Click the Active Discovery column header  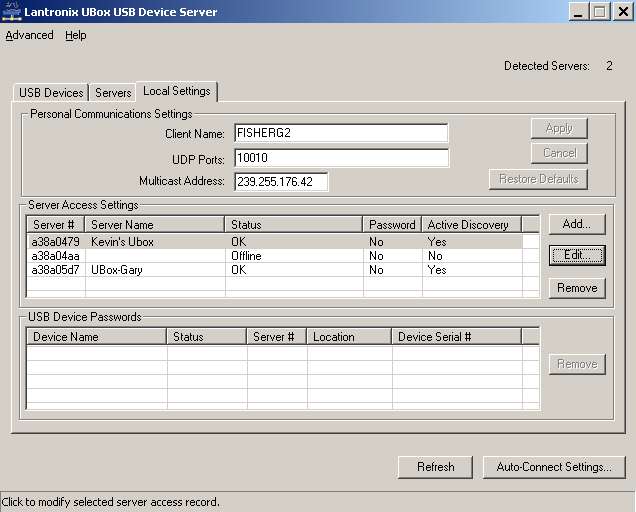coord(470,225)
